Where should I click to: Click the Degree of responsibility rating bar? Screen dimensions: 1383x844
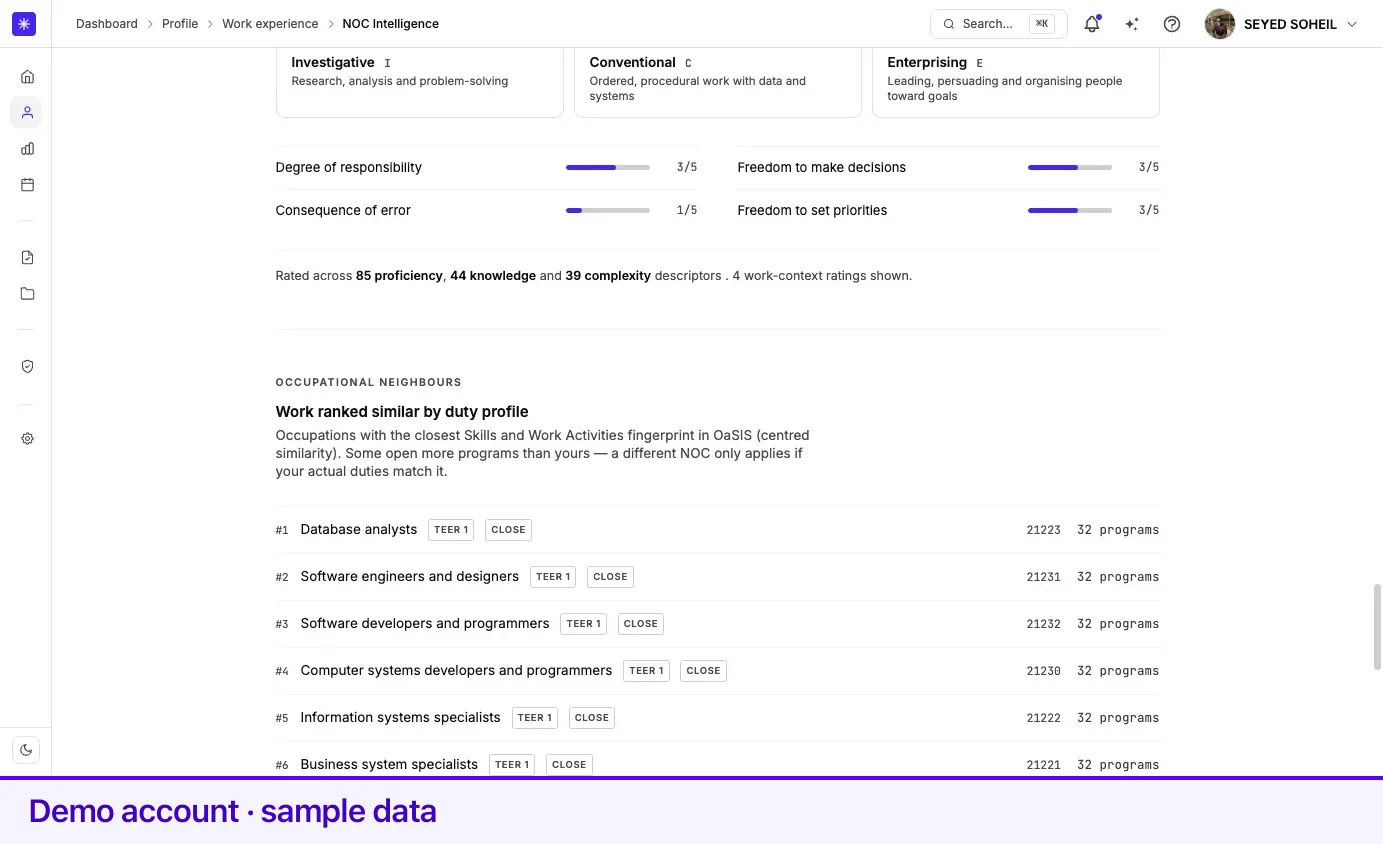click(x=608, y=167)
